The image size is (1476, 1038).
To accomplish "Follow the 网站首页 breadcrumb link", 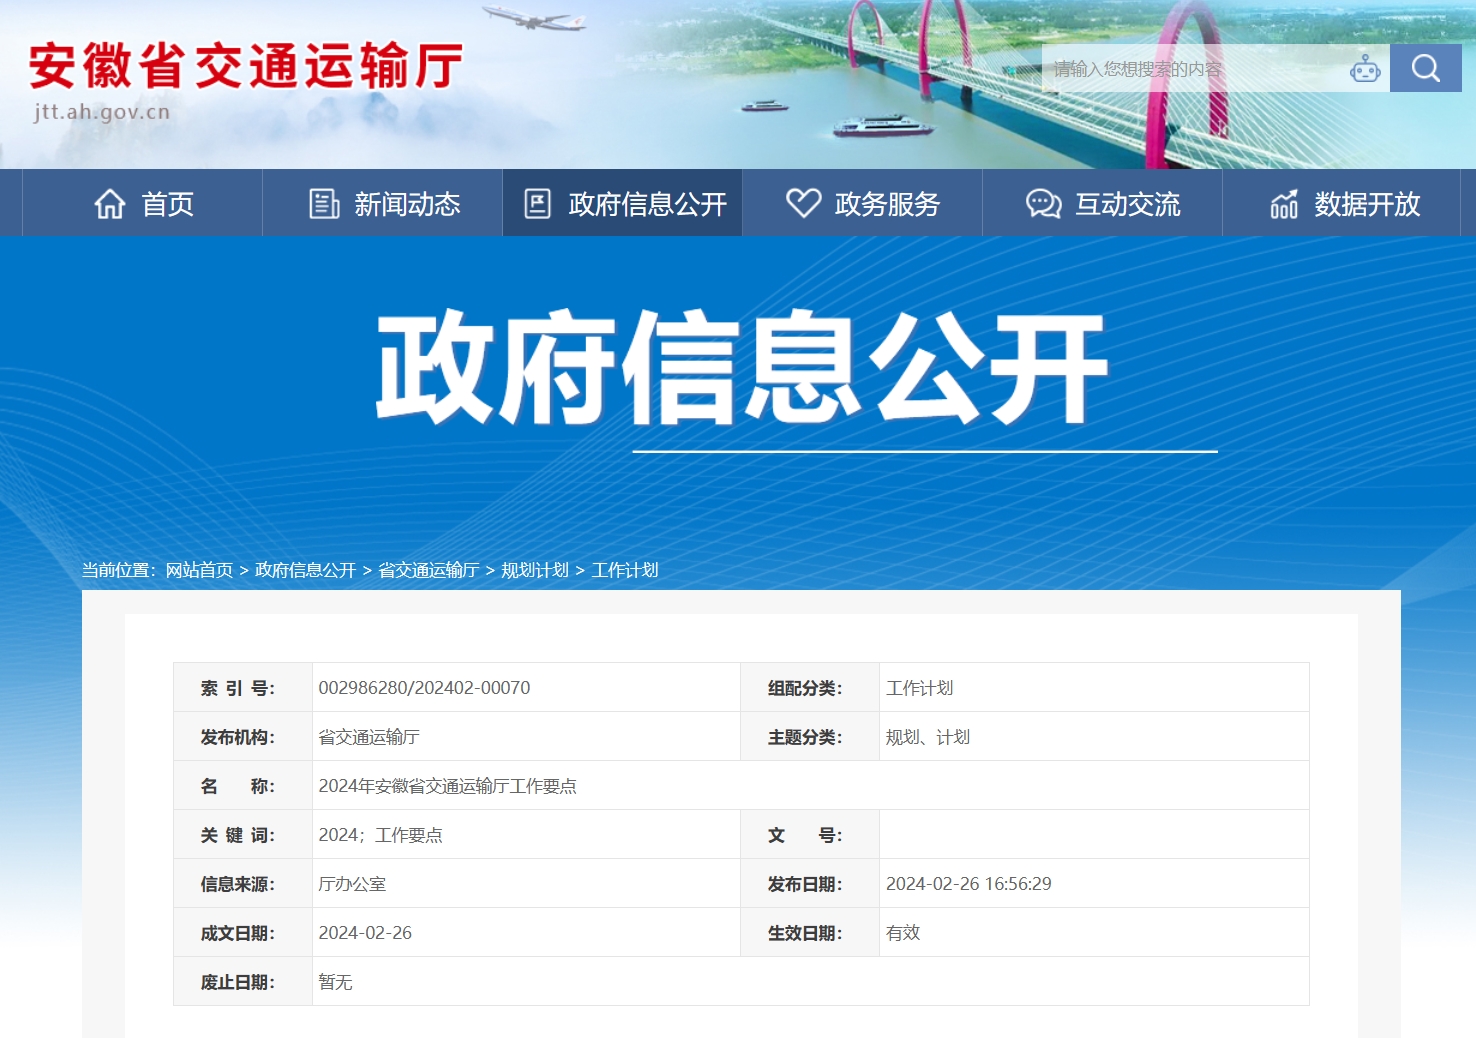I will 199,570.
